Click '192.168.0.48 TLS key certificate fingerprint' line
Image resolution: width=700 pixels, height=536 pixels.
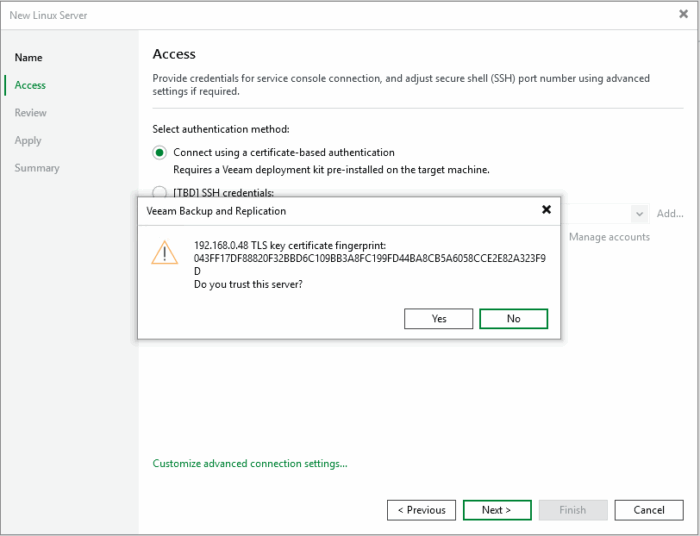(290, 245)
